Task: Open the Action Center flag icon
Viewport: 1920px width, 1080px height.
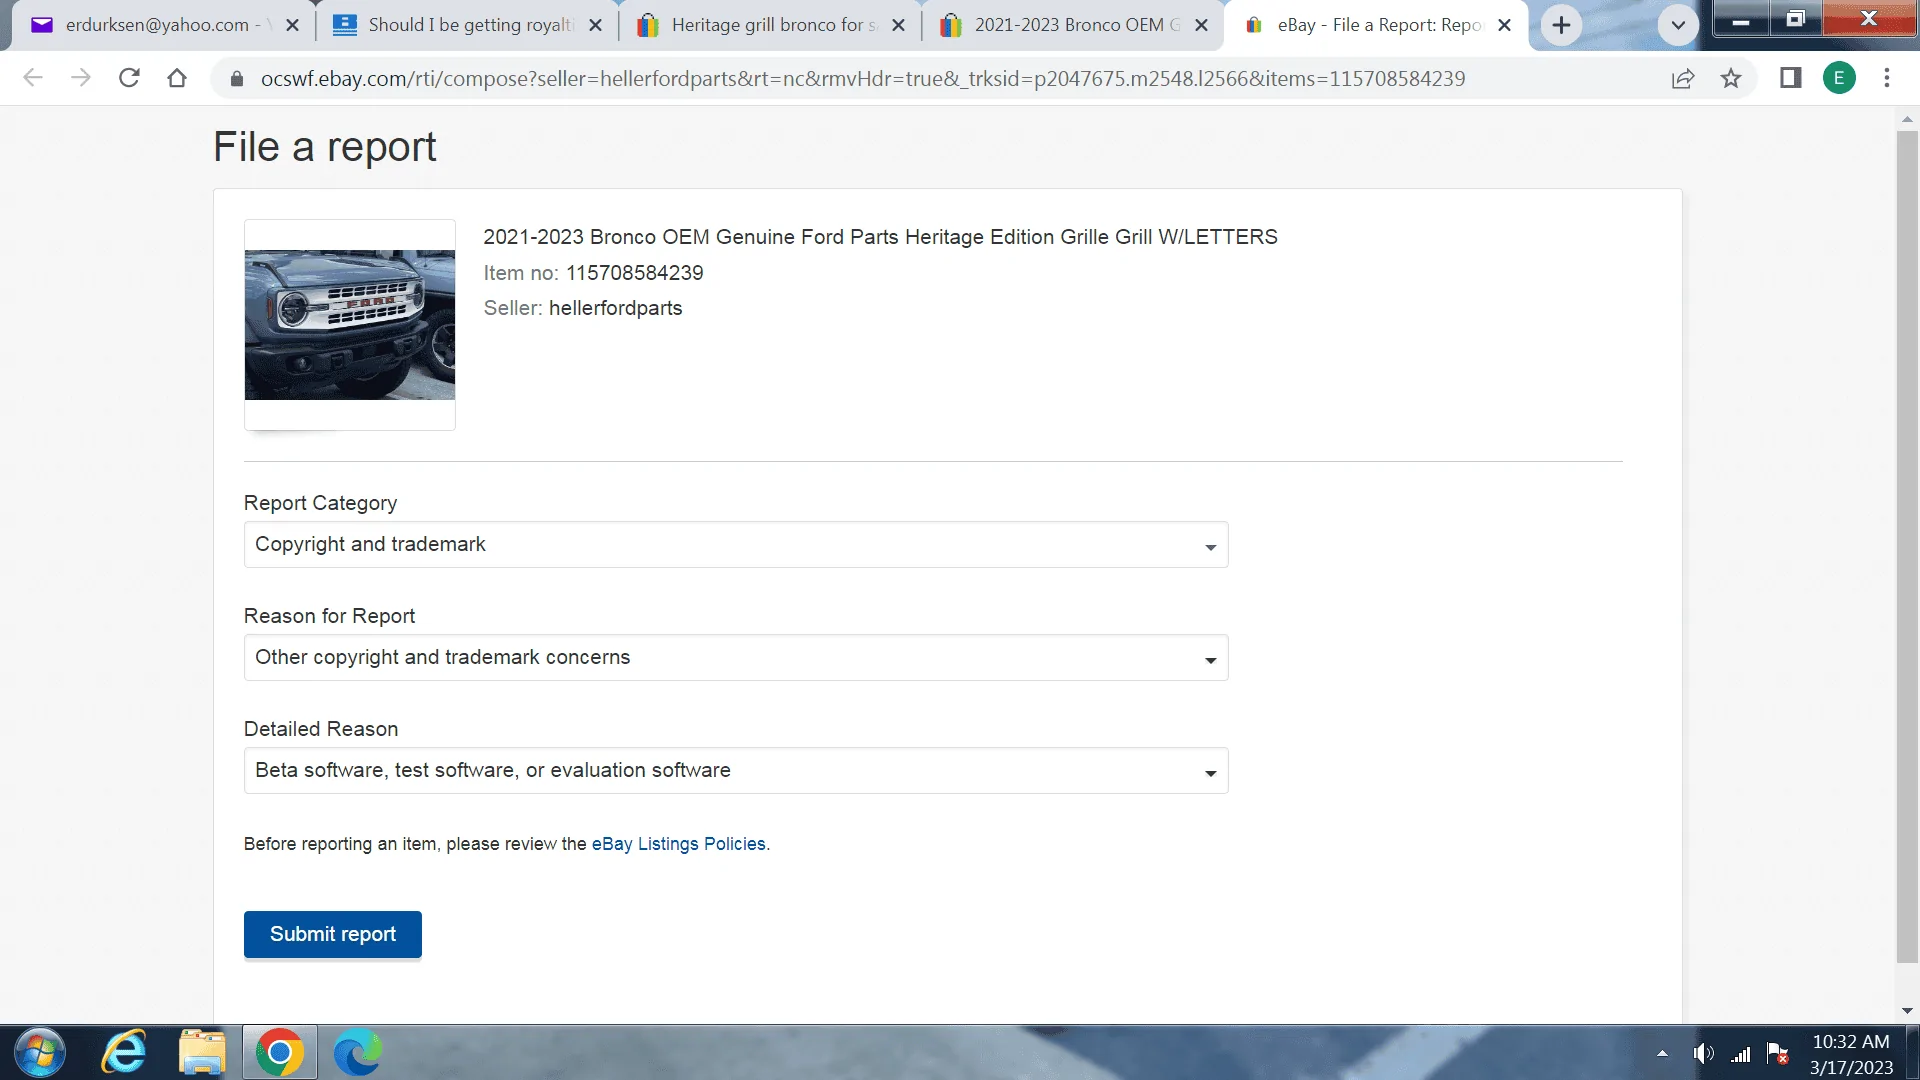Action: coord(1778,1053)
